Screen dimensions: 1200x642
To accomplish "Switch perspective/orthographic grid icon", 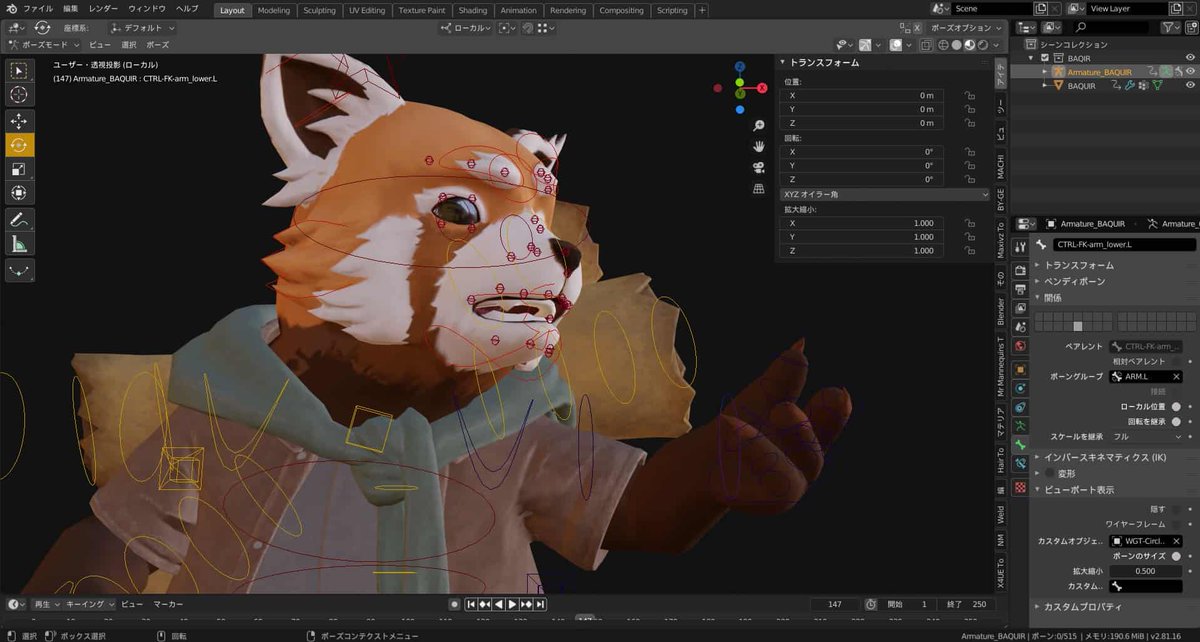I will [x=759, y=188].
